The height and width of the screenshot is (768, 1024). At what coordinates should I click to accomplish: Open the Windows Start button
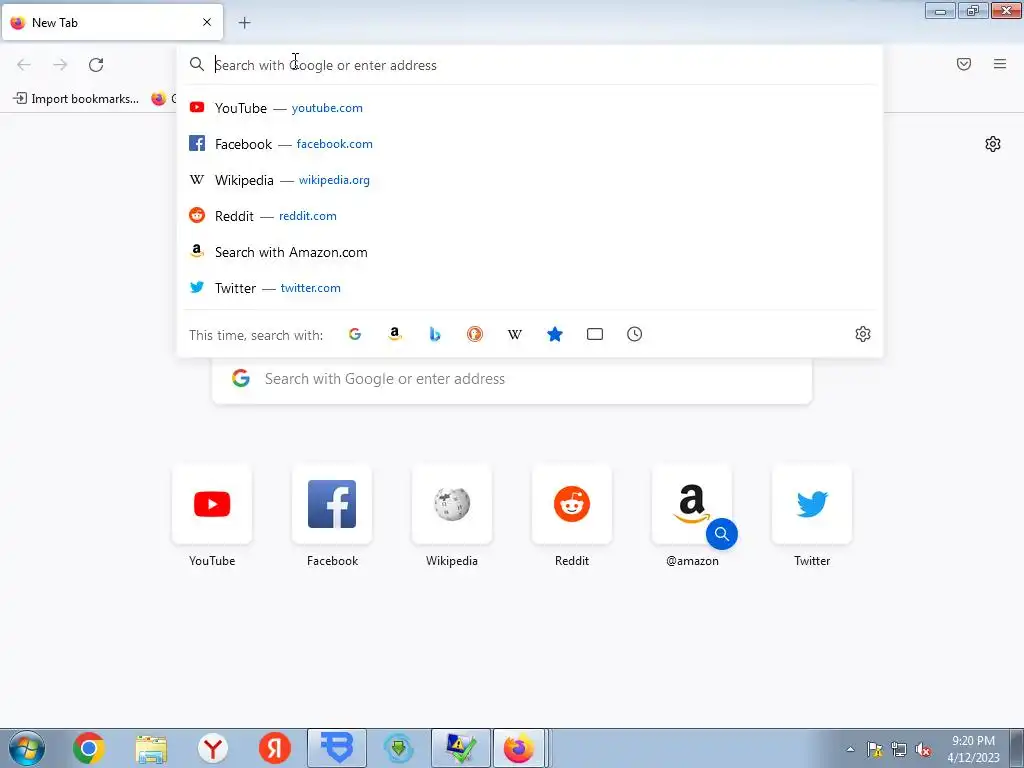pos(27,748)
